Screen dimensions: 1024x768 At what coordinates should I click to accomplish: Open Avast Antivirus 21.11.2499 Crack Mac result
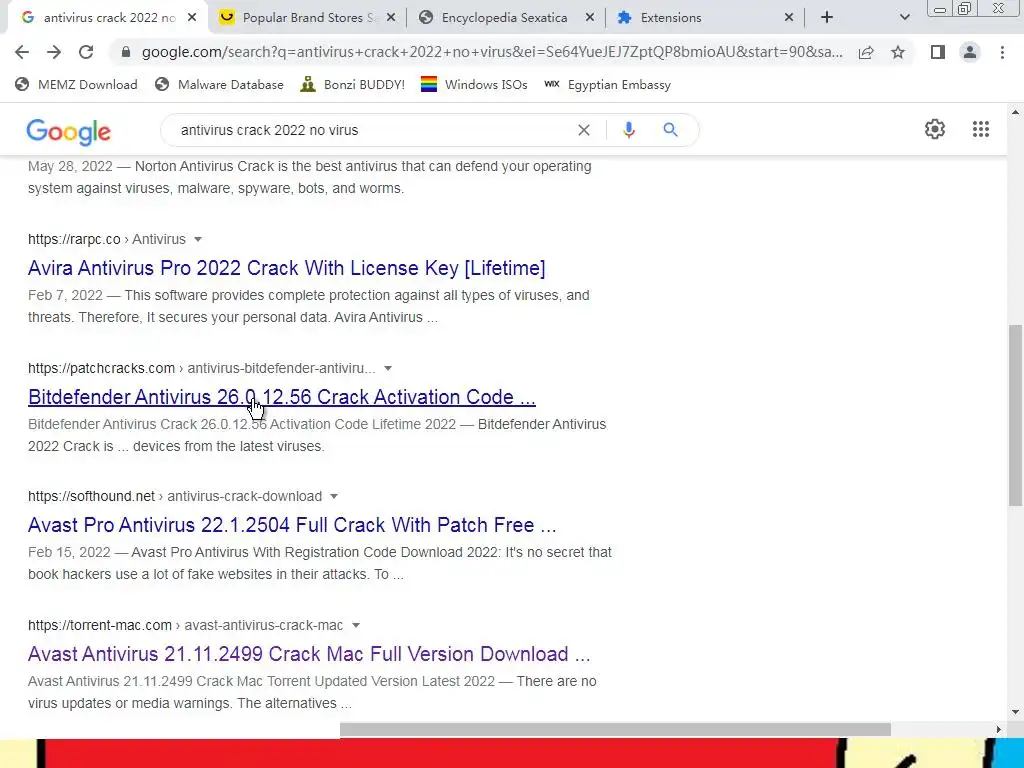309,654
